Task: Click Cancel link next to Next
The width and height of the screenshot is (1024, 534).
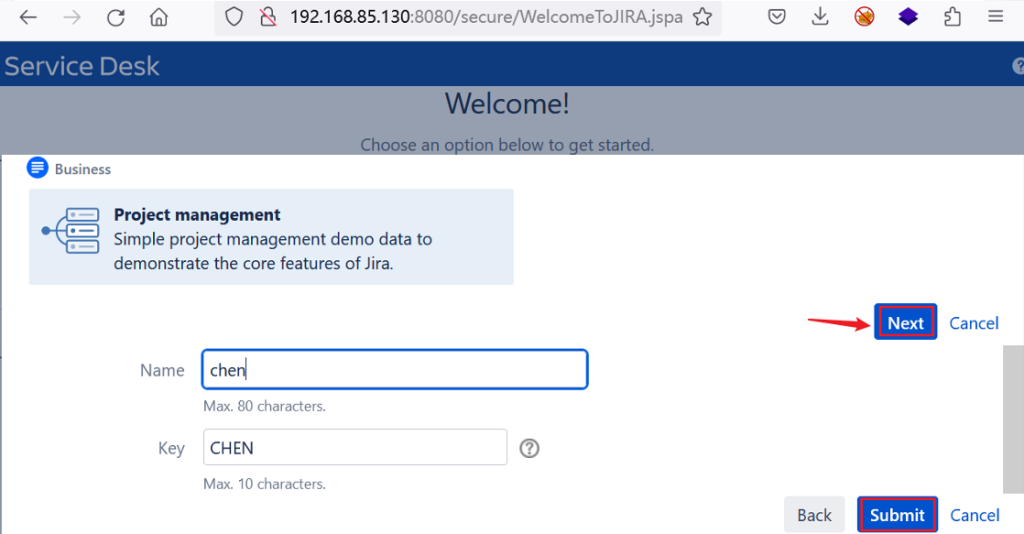Action: tap(974, 323)
